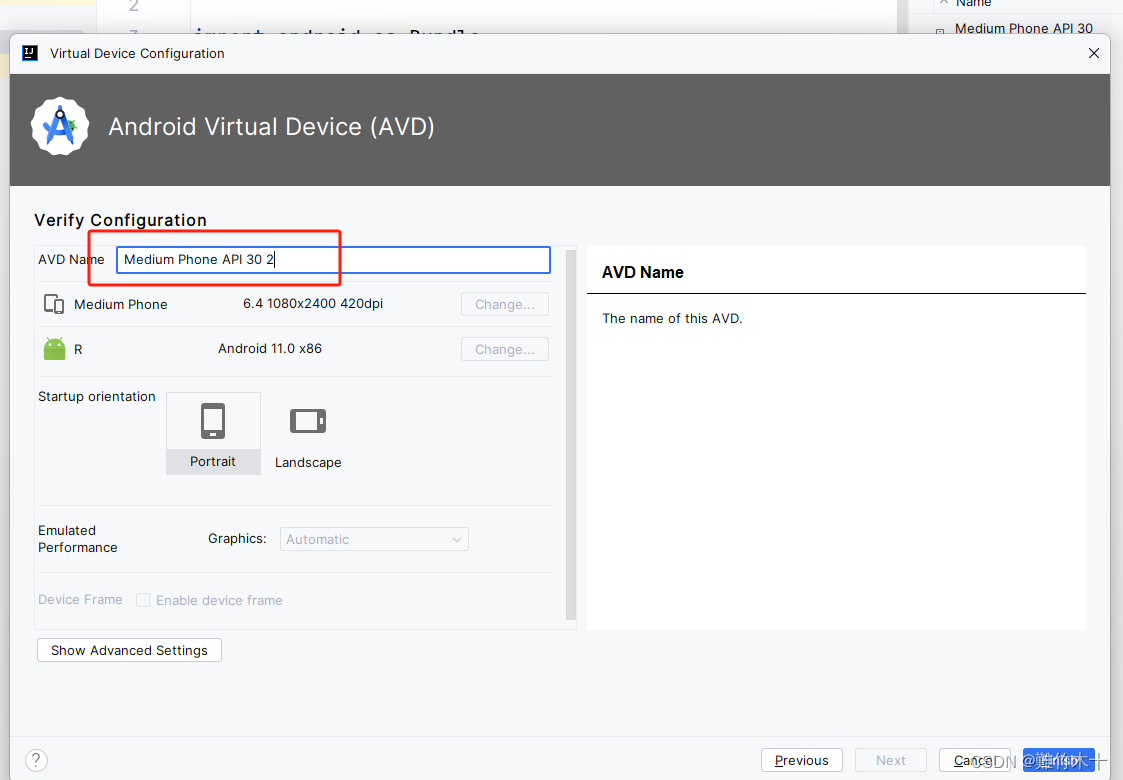Image resolution: width=1123 pixels, height=780 pixels.
Task: Open the Graphics Automatic dropdown
Action: 374,539
